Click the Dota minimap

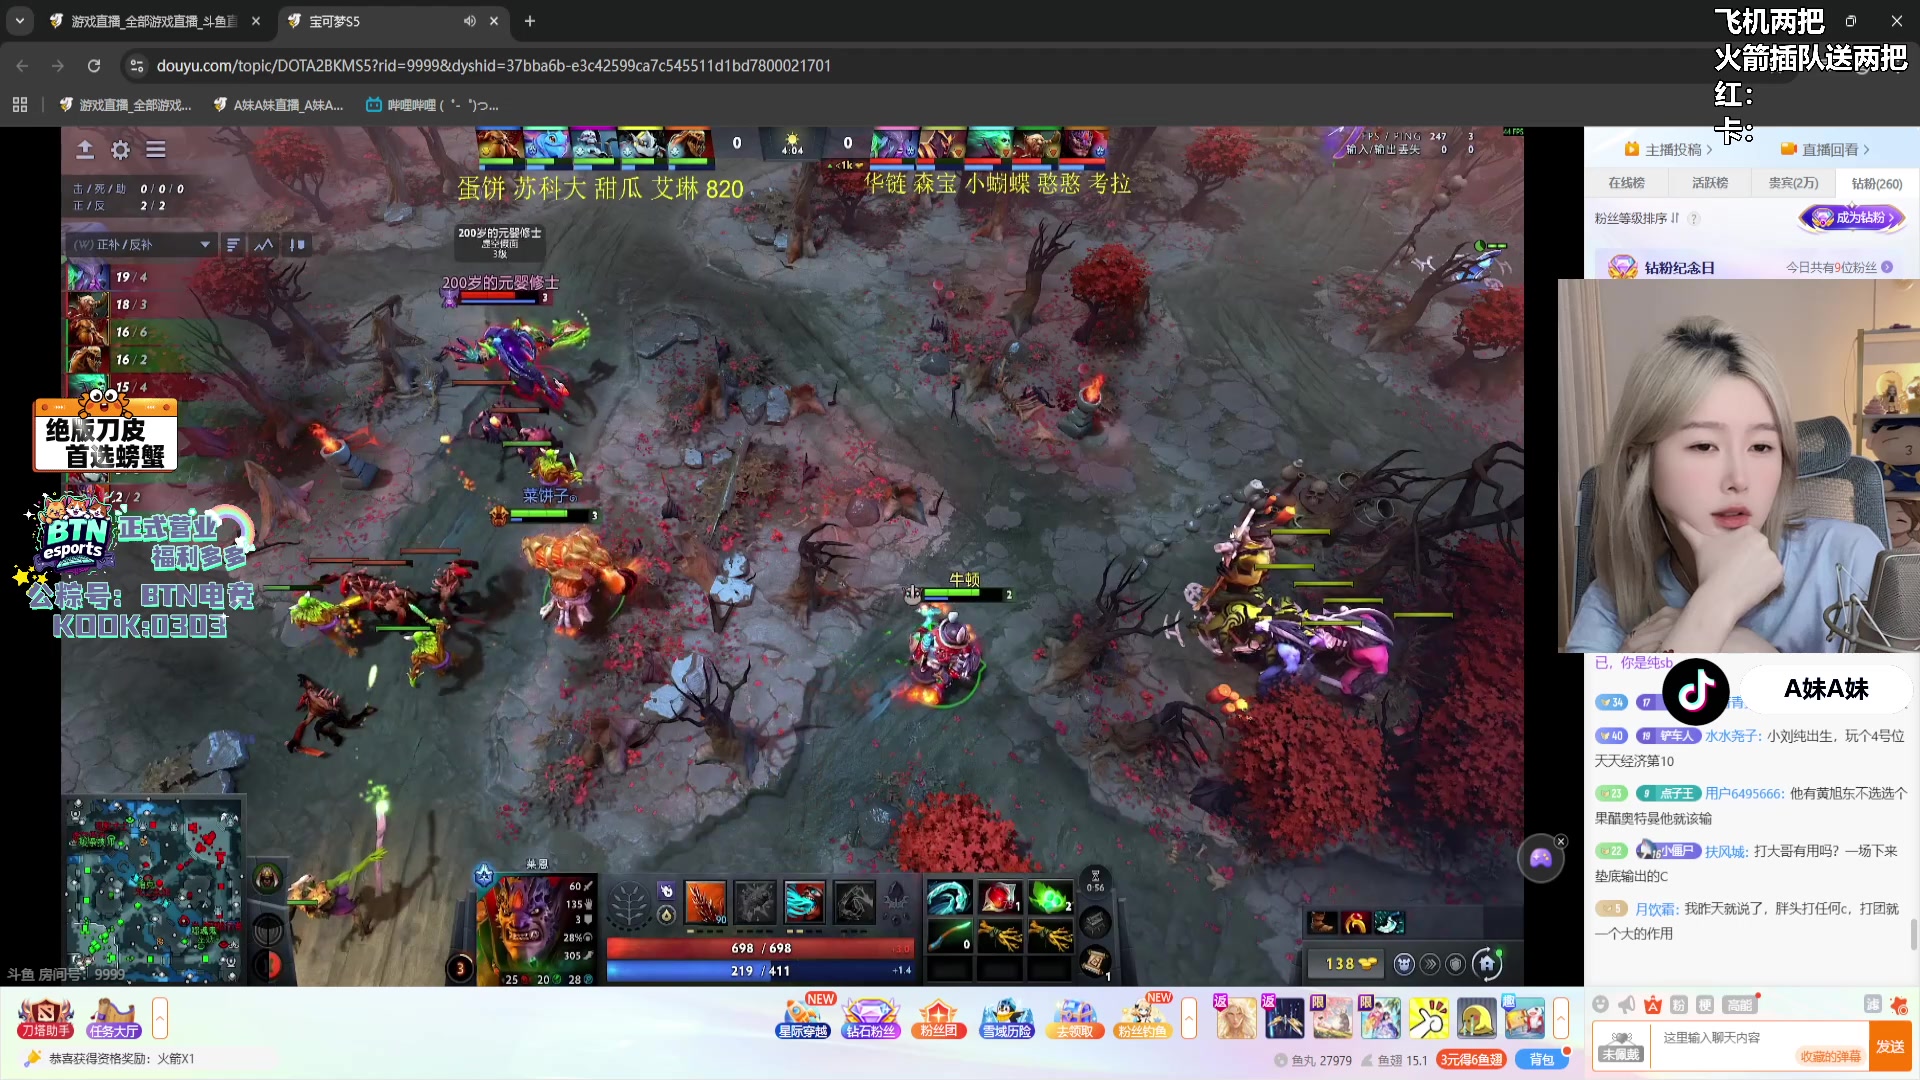153,890
